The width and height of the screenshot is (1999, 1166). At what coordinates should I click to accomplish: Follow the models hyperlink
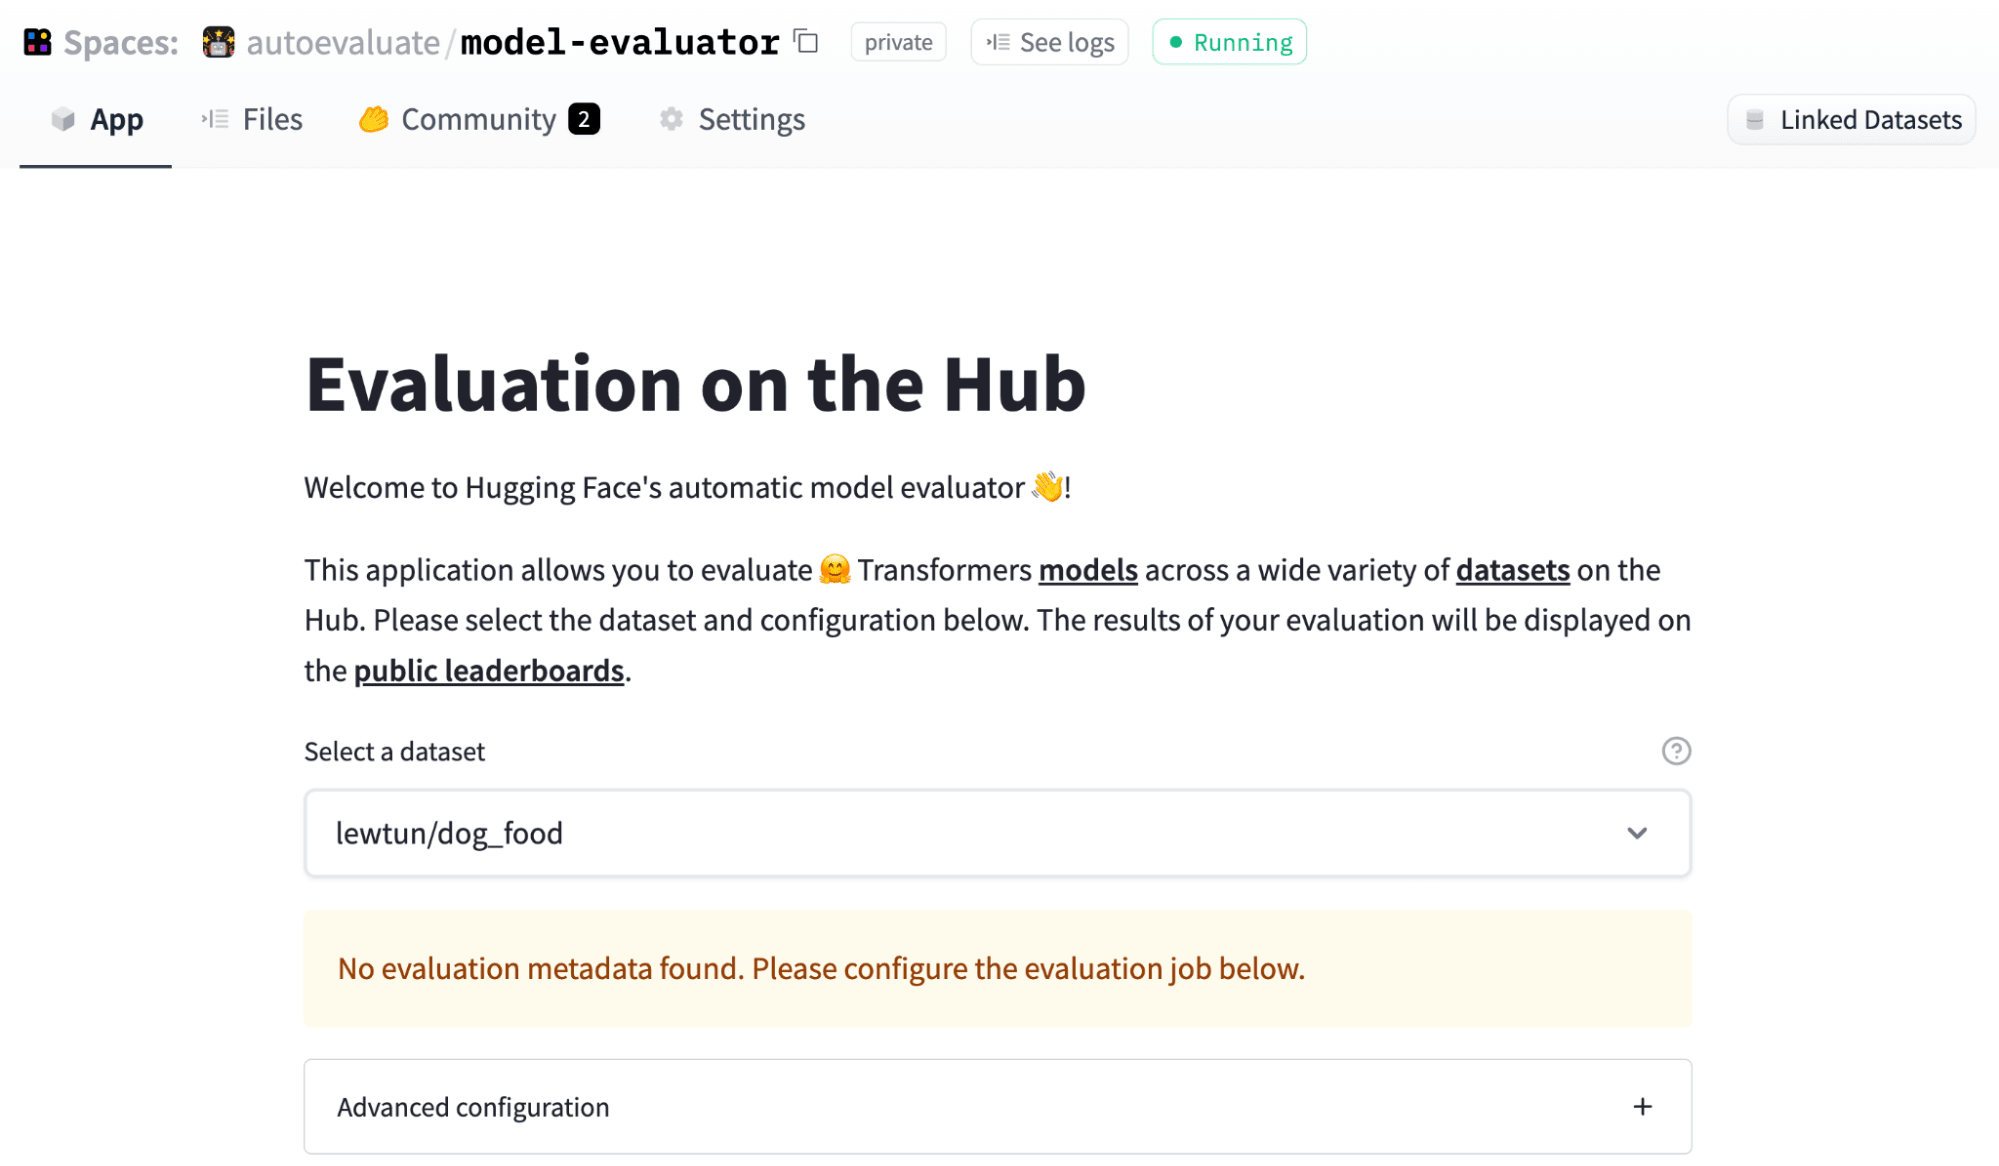click(1087, 570)
